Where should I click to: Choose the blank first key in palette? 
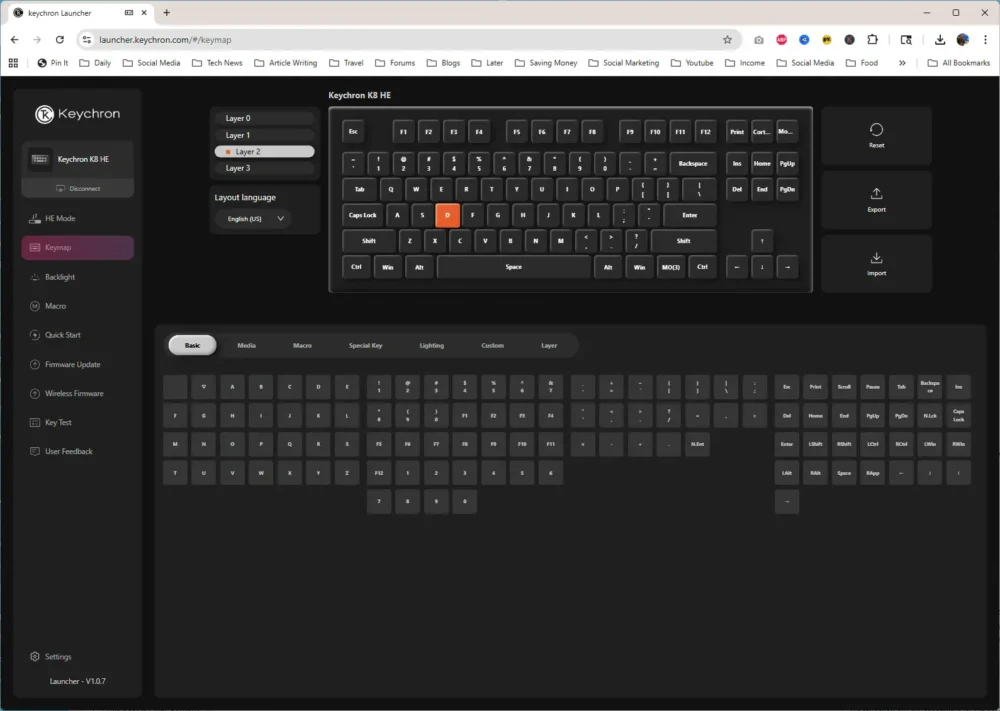[175, 387]
